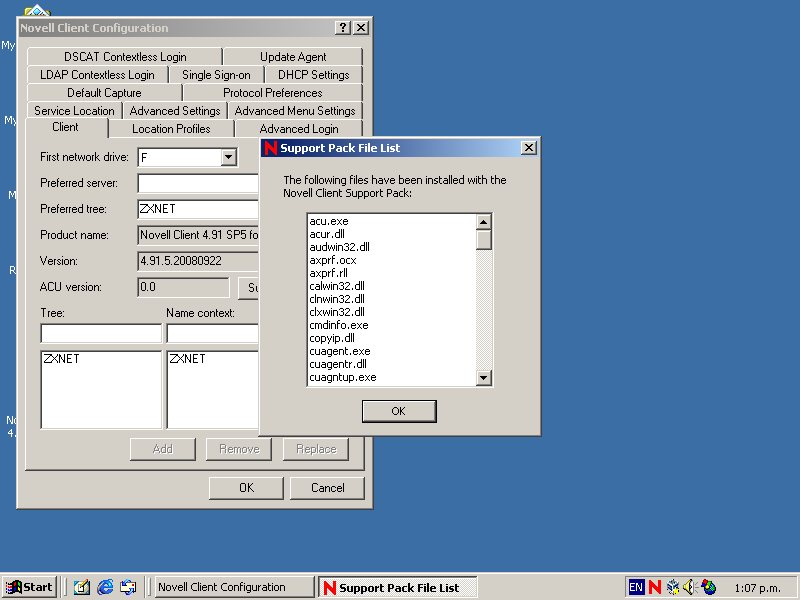
Task: Click the Version field value 4.91.5.20080922
Action: tap(198, 261)
